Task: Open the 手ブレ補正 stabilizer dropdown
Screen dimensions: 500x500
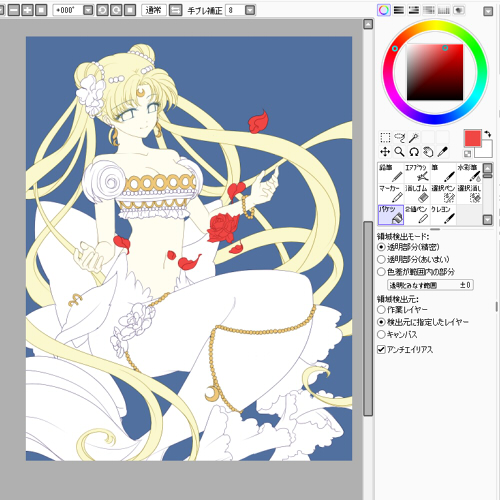Action: (250, 10)
